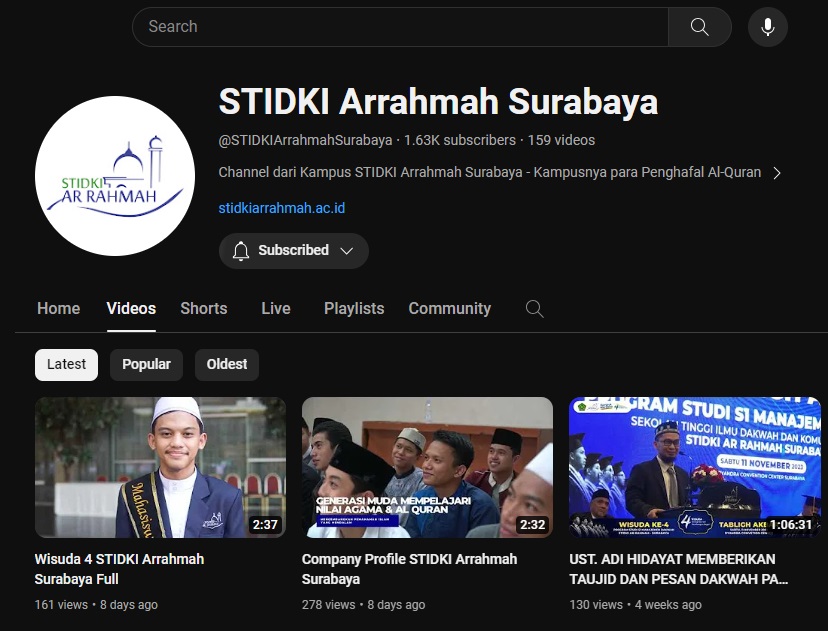This screenshot has width=828, height=631.
Task: Play the Ust. Adi Hidayat video thumbnail
Action: (x=695, y=467)
